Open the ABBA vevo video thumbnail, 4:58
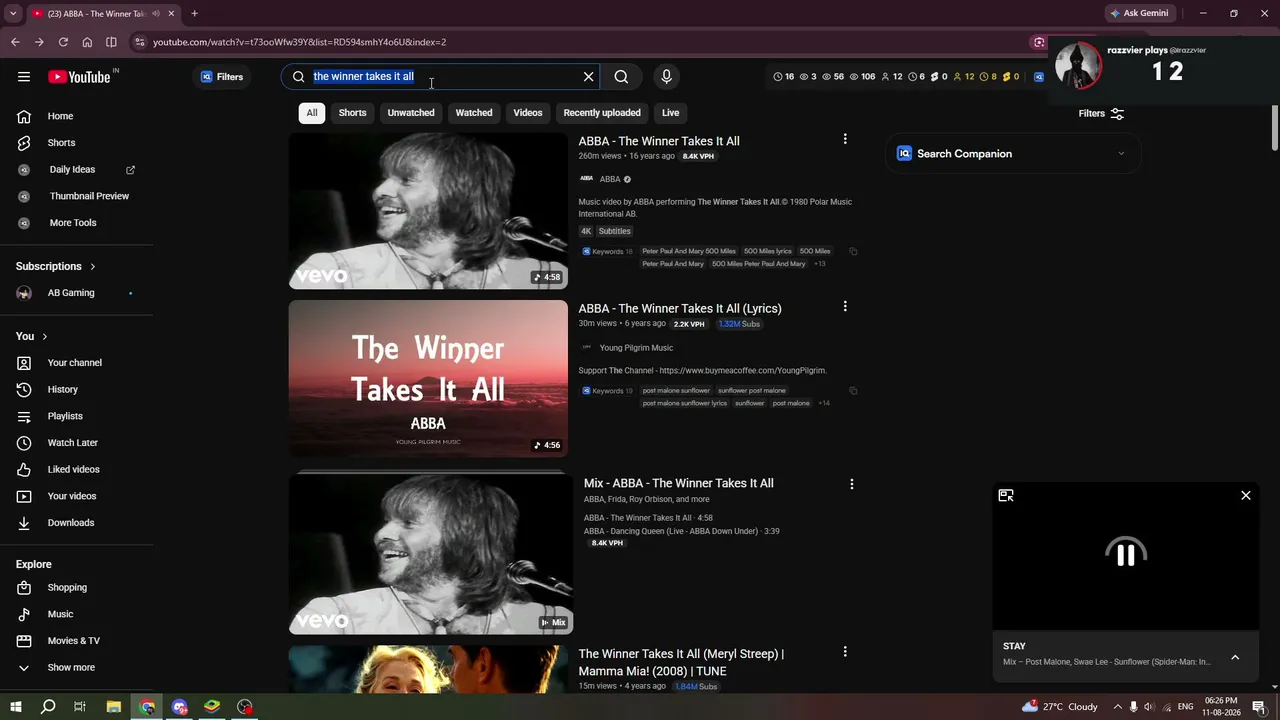Viewport: 1280px width, 720px height. click(x=428, y=211)
